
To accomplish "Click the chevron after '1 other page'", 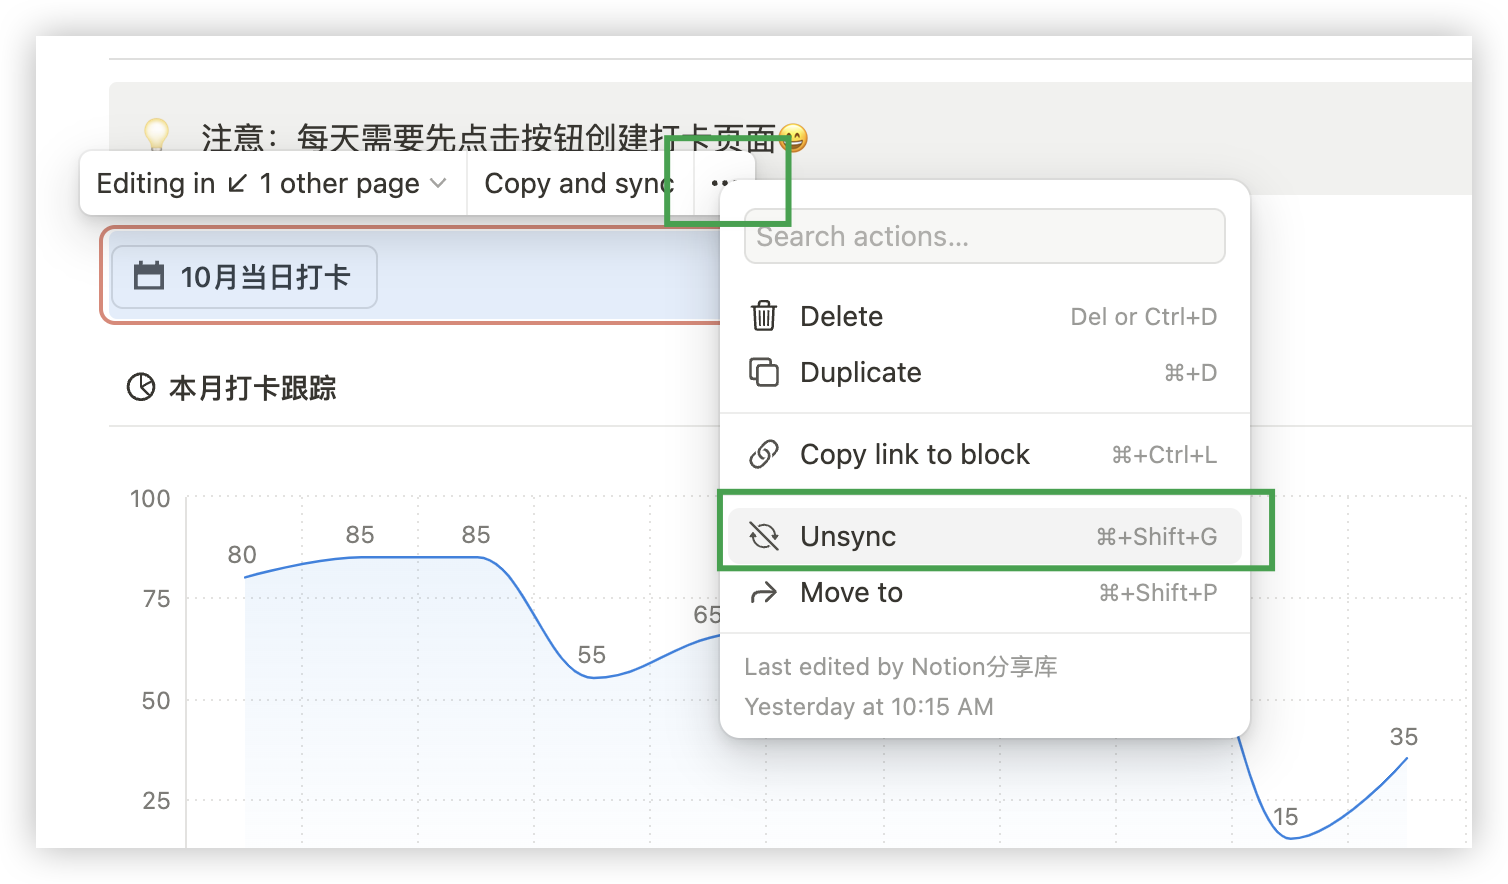I will tap(438, 183).
